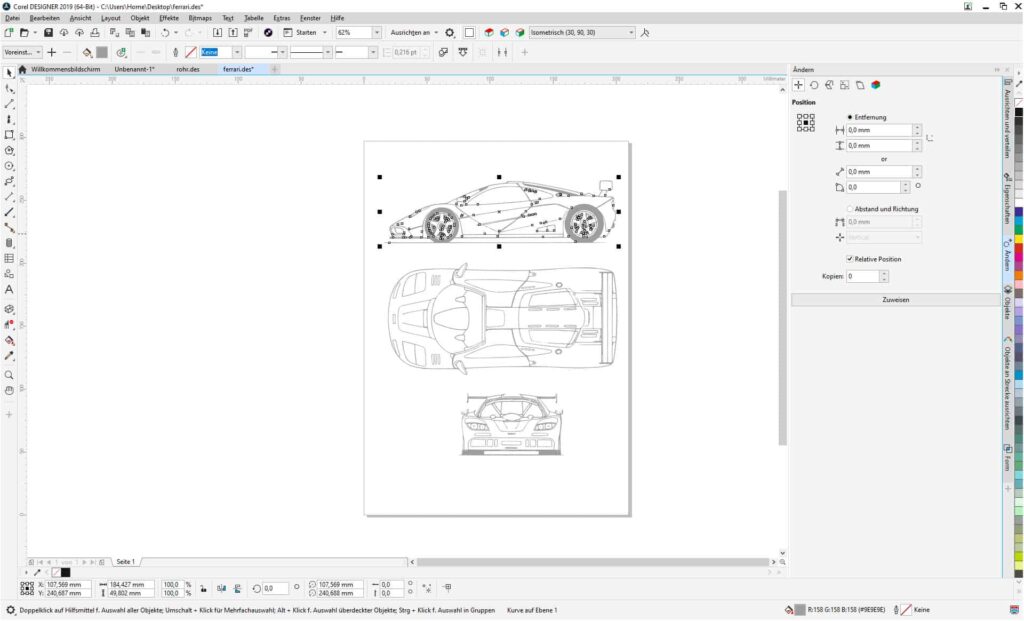Click the Undo arrow icon
The width and height of the screenshot is (1024, 621).
click(x=165, y=32)
